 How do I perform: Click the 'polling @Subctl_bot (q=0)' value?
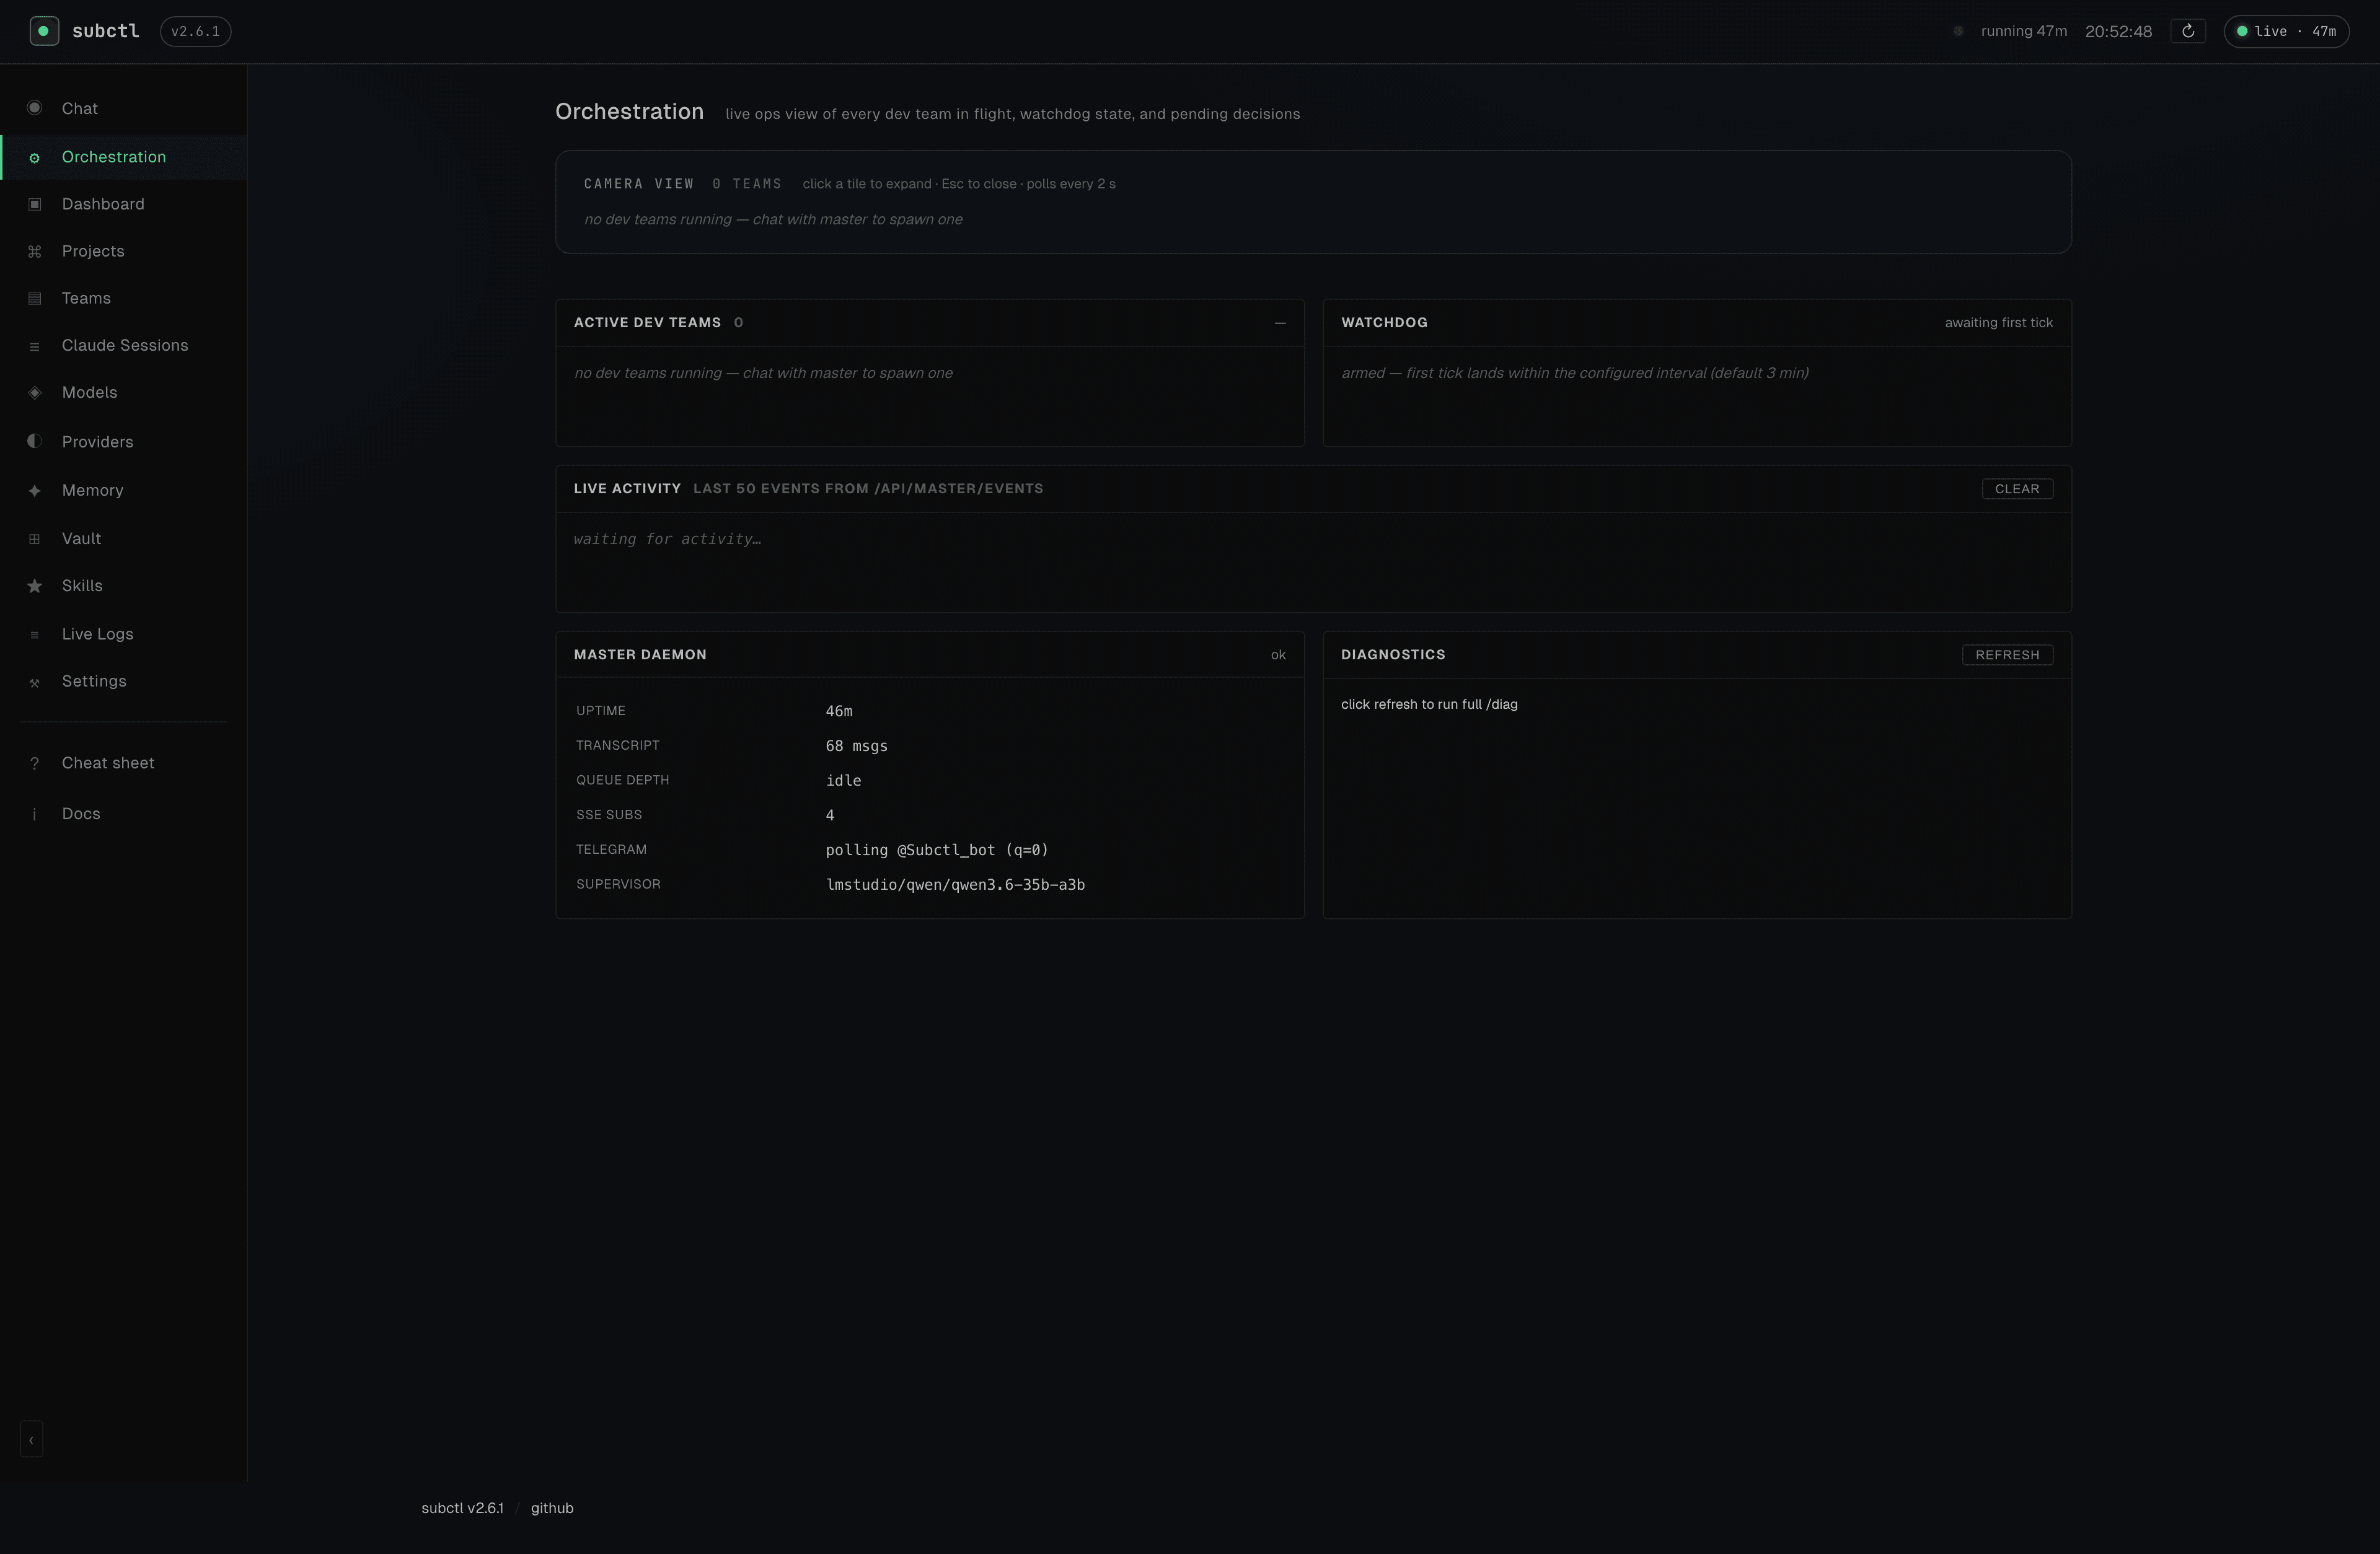pyautogui.click(x=937, y=850)
